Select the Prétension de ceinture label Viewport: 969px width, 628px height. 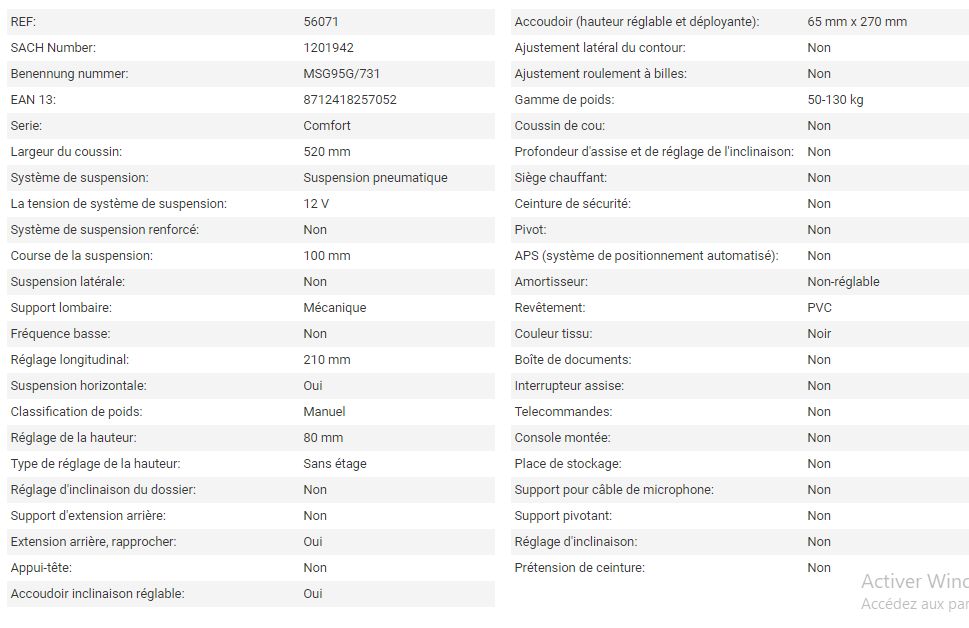[579, 568]
